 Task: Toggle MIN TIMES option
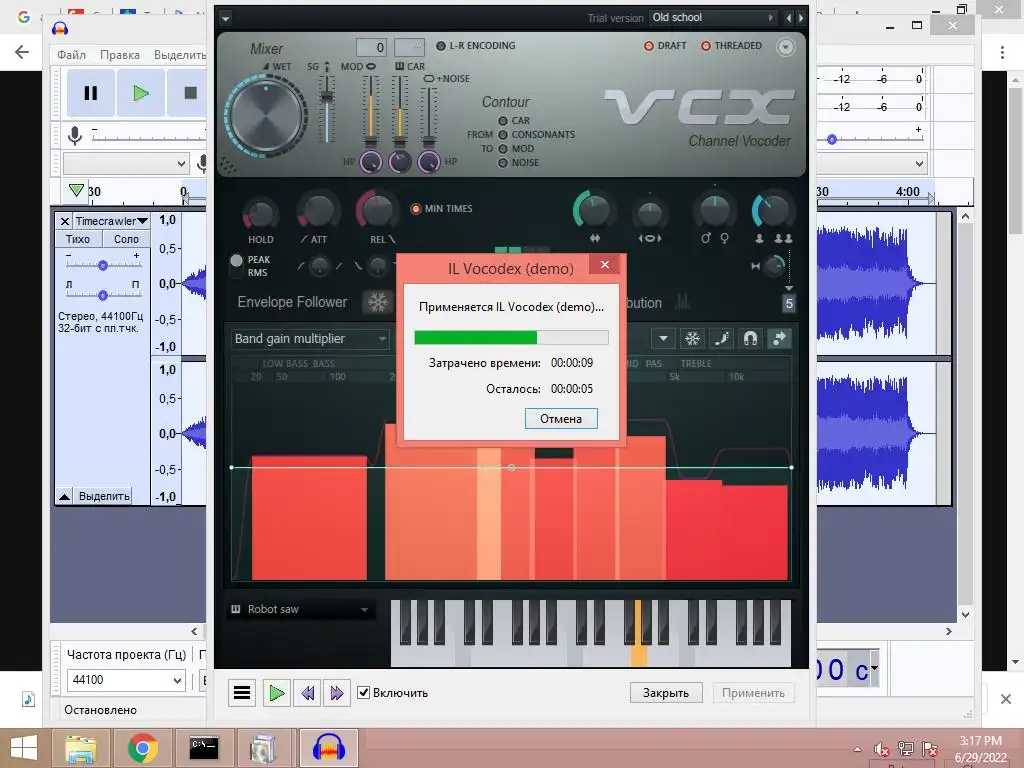click(x=441, y=208)
